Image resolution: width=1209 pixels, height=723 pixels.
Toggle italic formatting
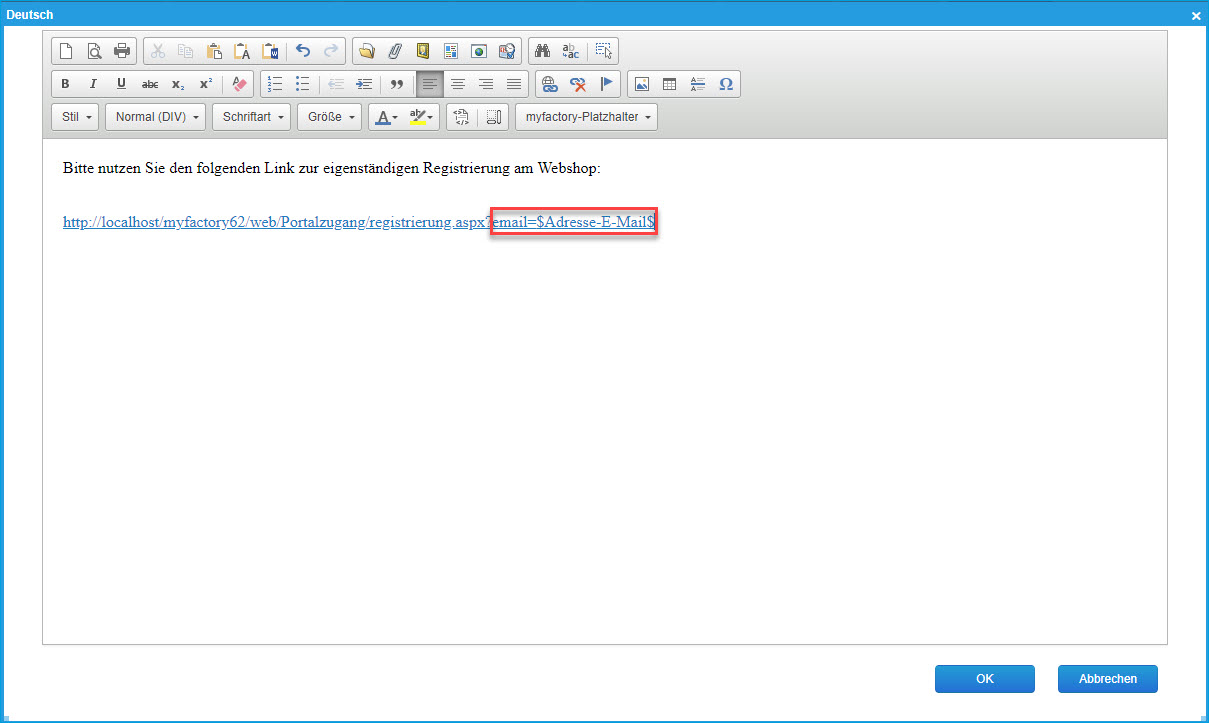click(x=93, y=84)
